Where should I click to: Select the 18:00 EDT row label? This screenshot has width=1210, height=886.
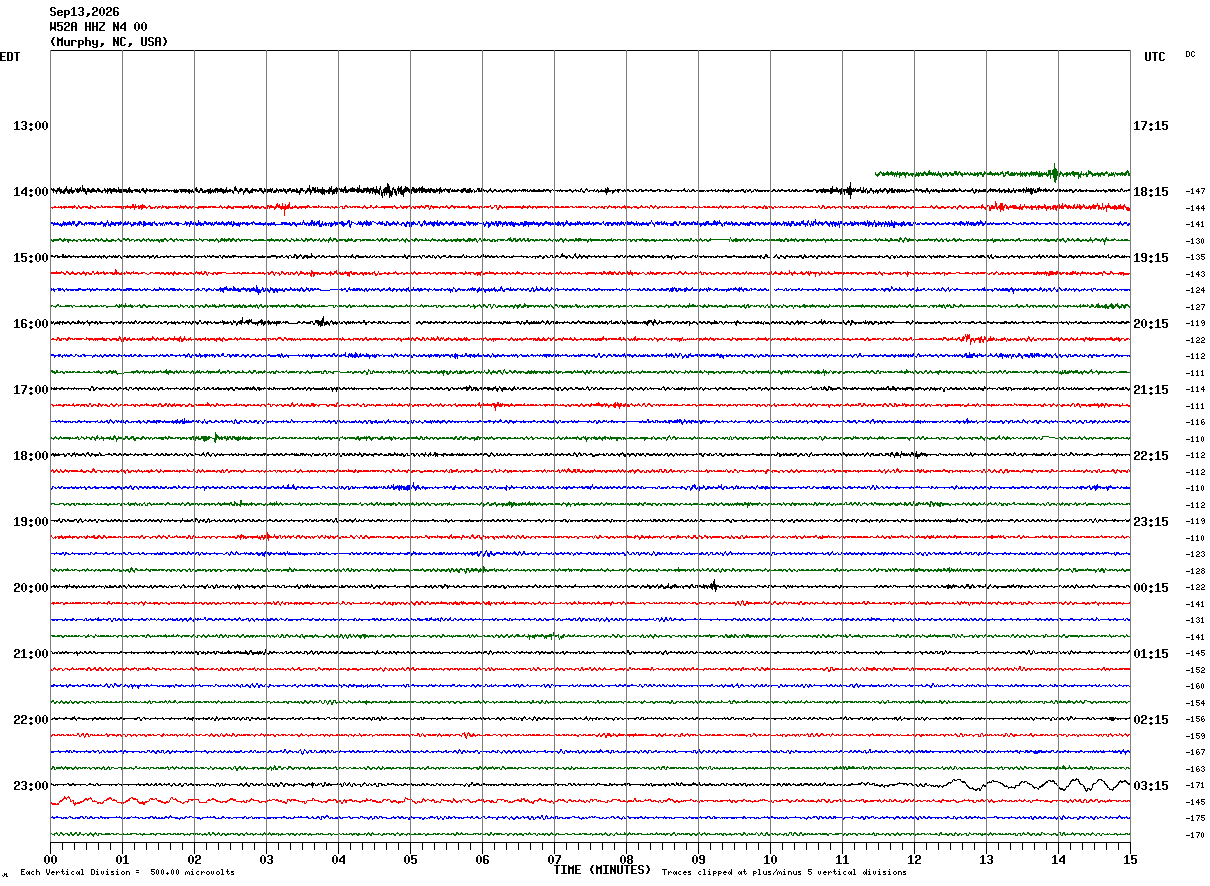coord(31,455)
